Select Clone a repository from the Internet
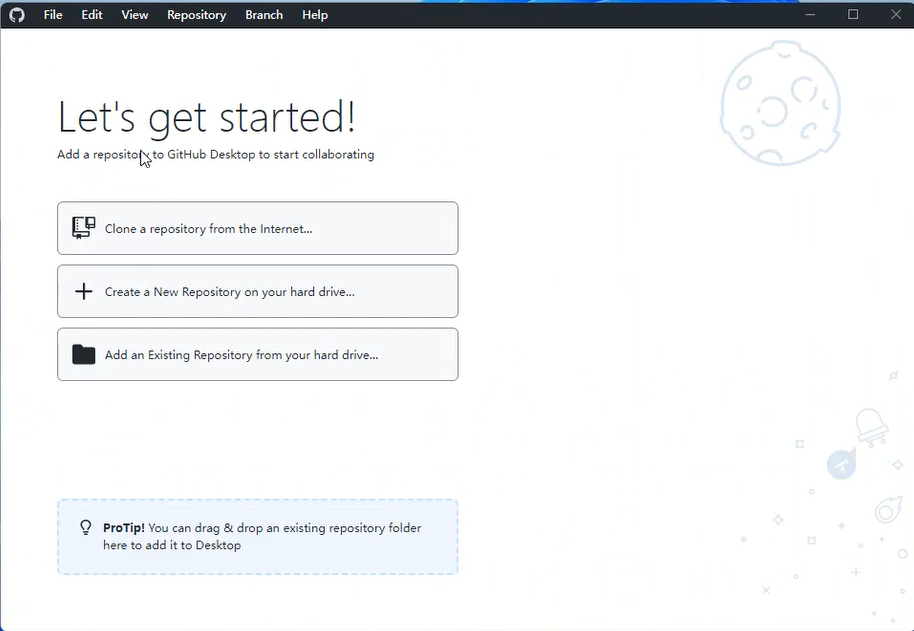 pos(257,228)
